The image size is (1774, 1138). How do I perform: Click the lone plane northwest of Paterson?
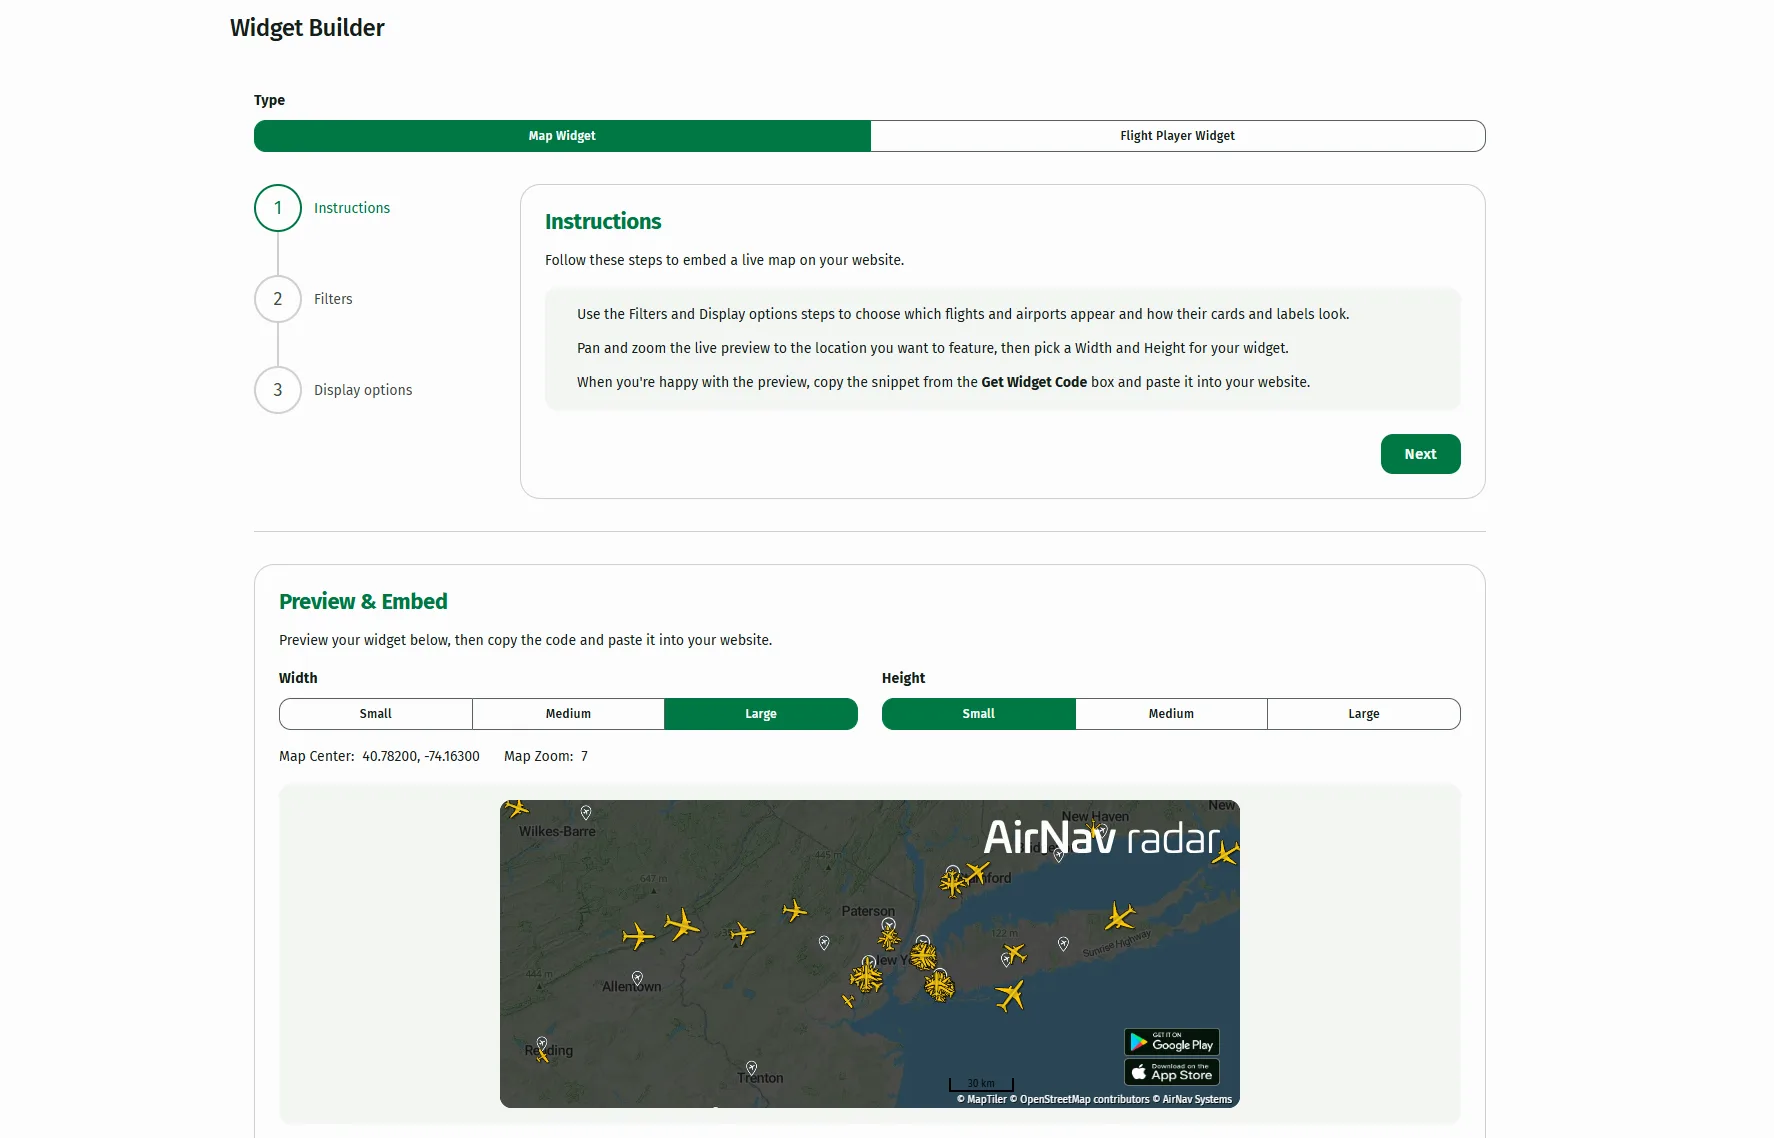(795, 910)
